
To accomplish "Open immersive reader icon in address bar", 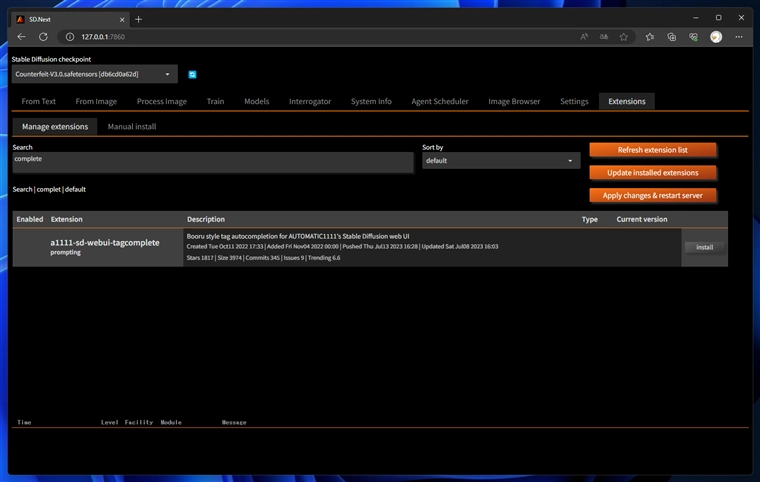I will tap(603, 37).
